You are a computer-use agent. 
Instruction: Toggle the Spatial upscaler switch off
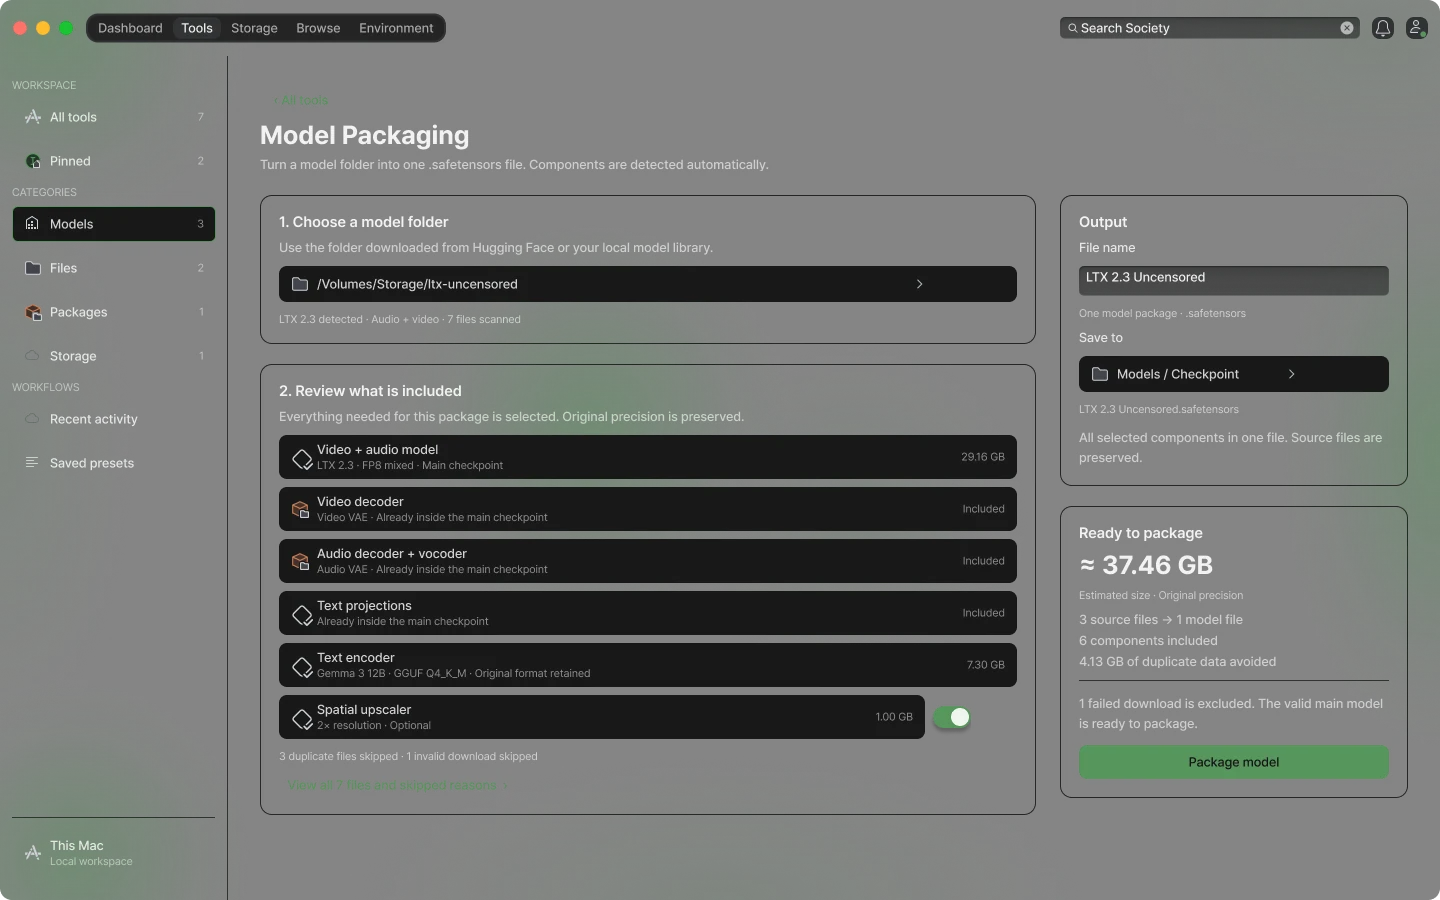click(x=951, y=717)
